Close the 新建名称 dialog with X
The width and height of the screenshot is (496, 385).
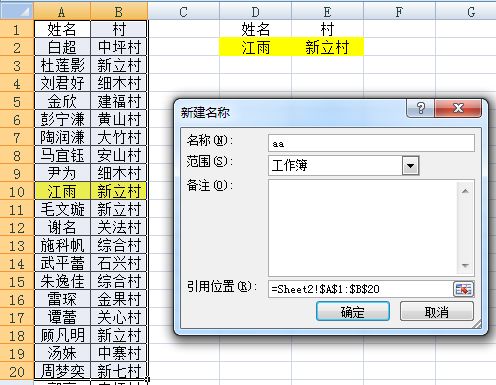(458, 108)
